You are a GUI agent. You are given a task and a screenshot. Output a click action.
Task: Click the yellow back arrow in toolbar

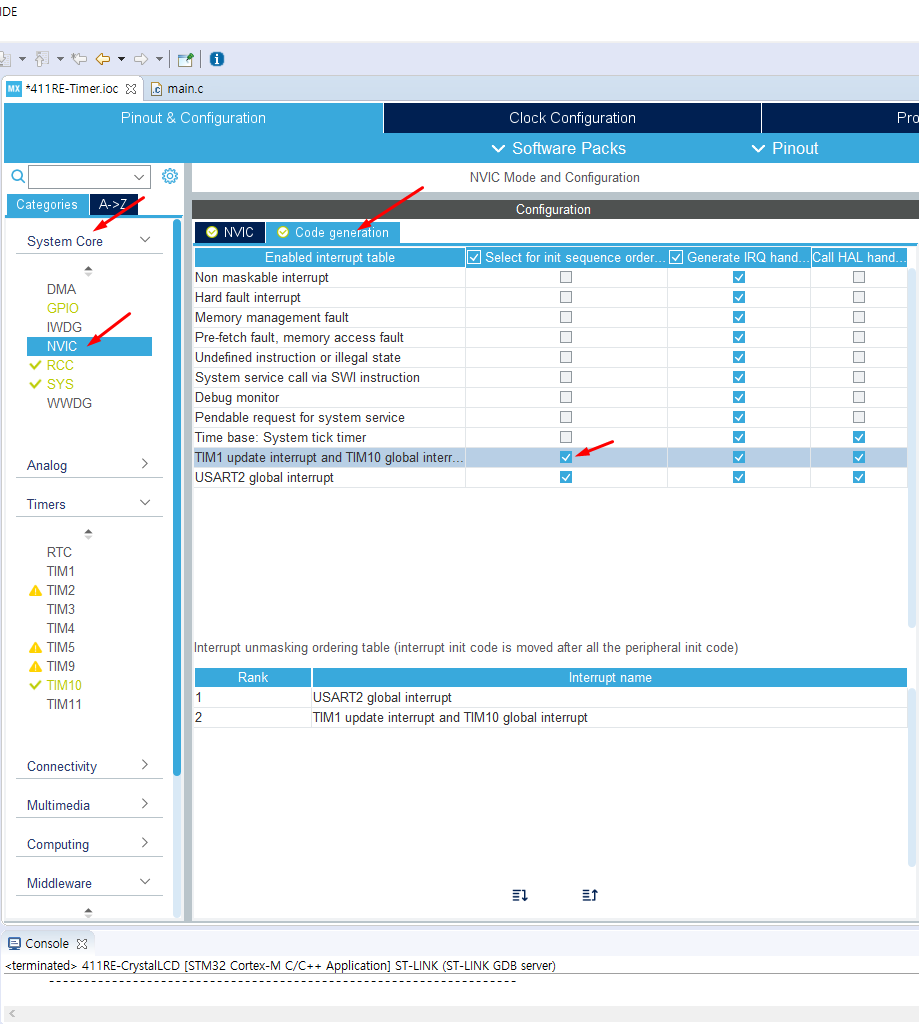point(103,59)
